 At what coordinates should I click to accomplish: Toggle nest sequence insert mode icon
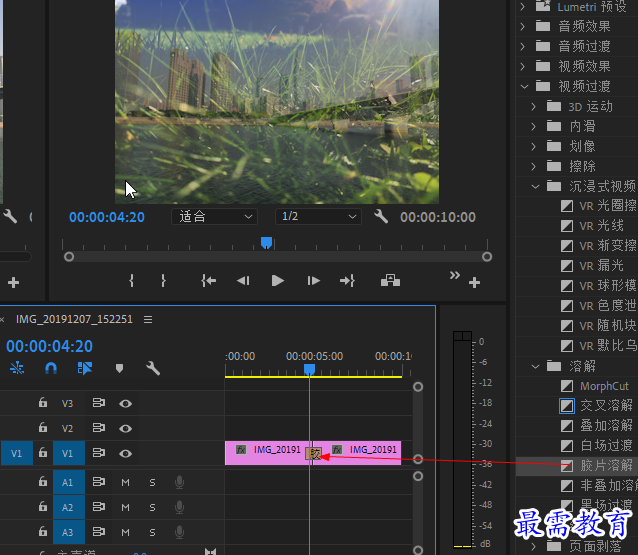pos(17,368)
